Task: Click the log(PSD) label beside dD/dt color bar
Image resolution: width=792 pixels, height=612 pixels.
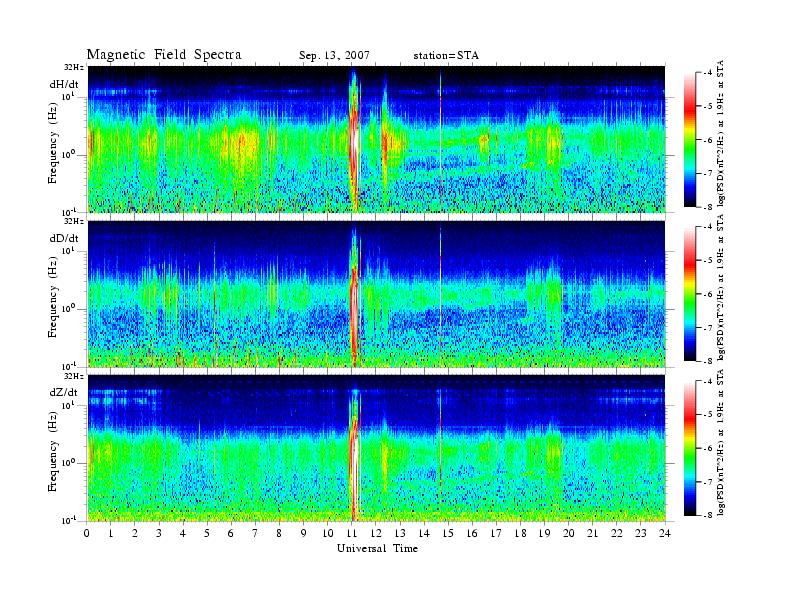Action: point(720,287)
